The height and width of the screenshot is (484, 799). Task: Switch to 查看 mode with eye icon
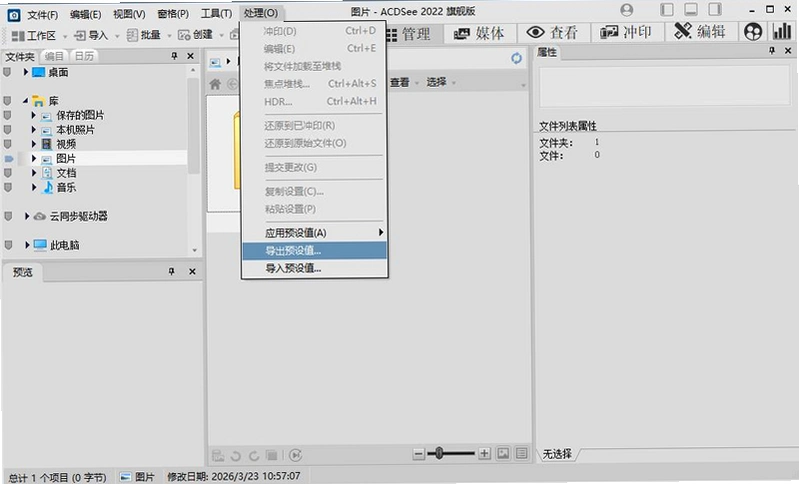coord(552,33)
